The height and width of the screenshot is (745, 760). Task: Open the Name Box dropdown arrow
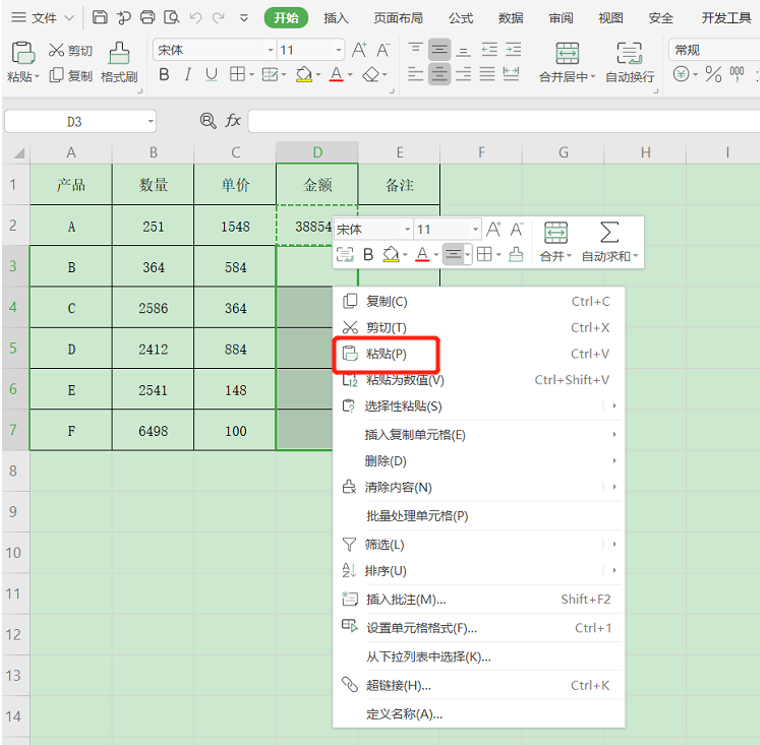click(x=151, y=121)
